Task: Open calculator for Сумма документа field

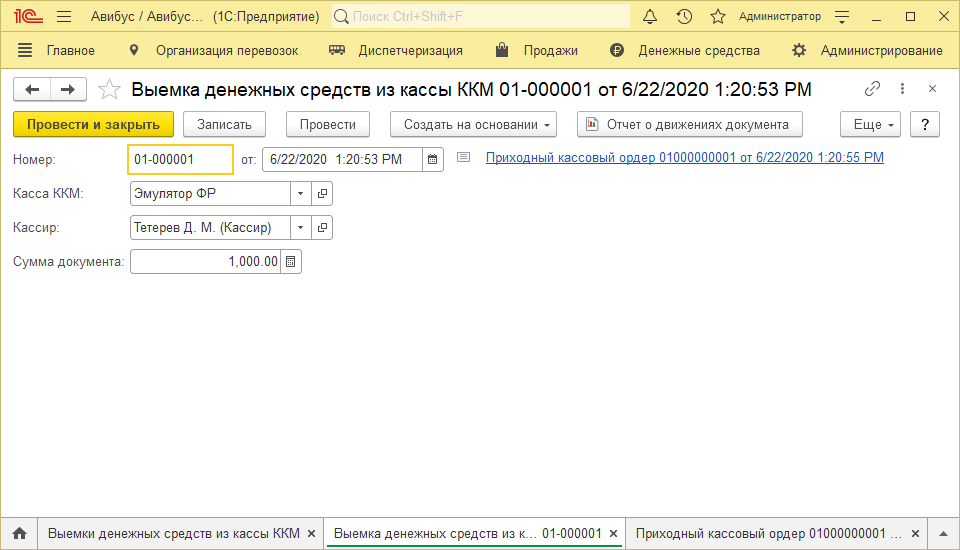Action: pyautogui.click(x=291, y=261)
